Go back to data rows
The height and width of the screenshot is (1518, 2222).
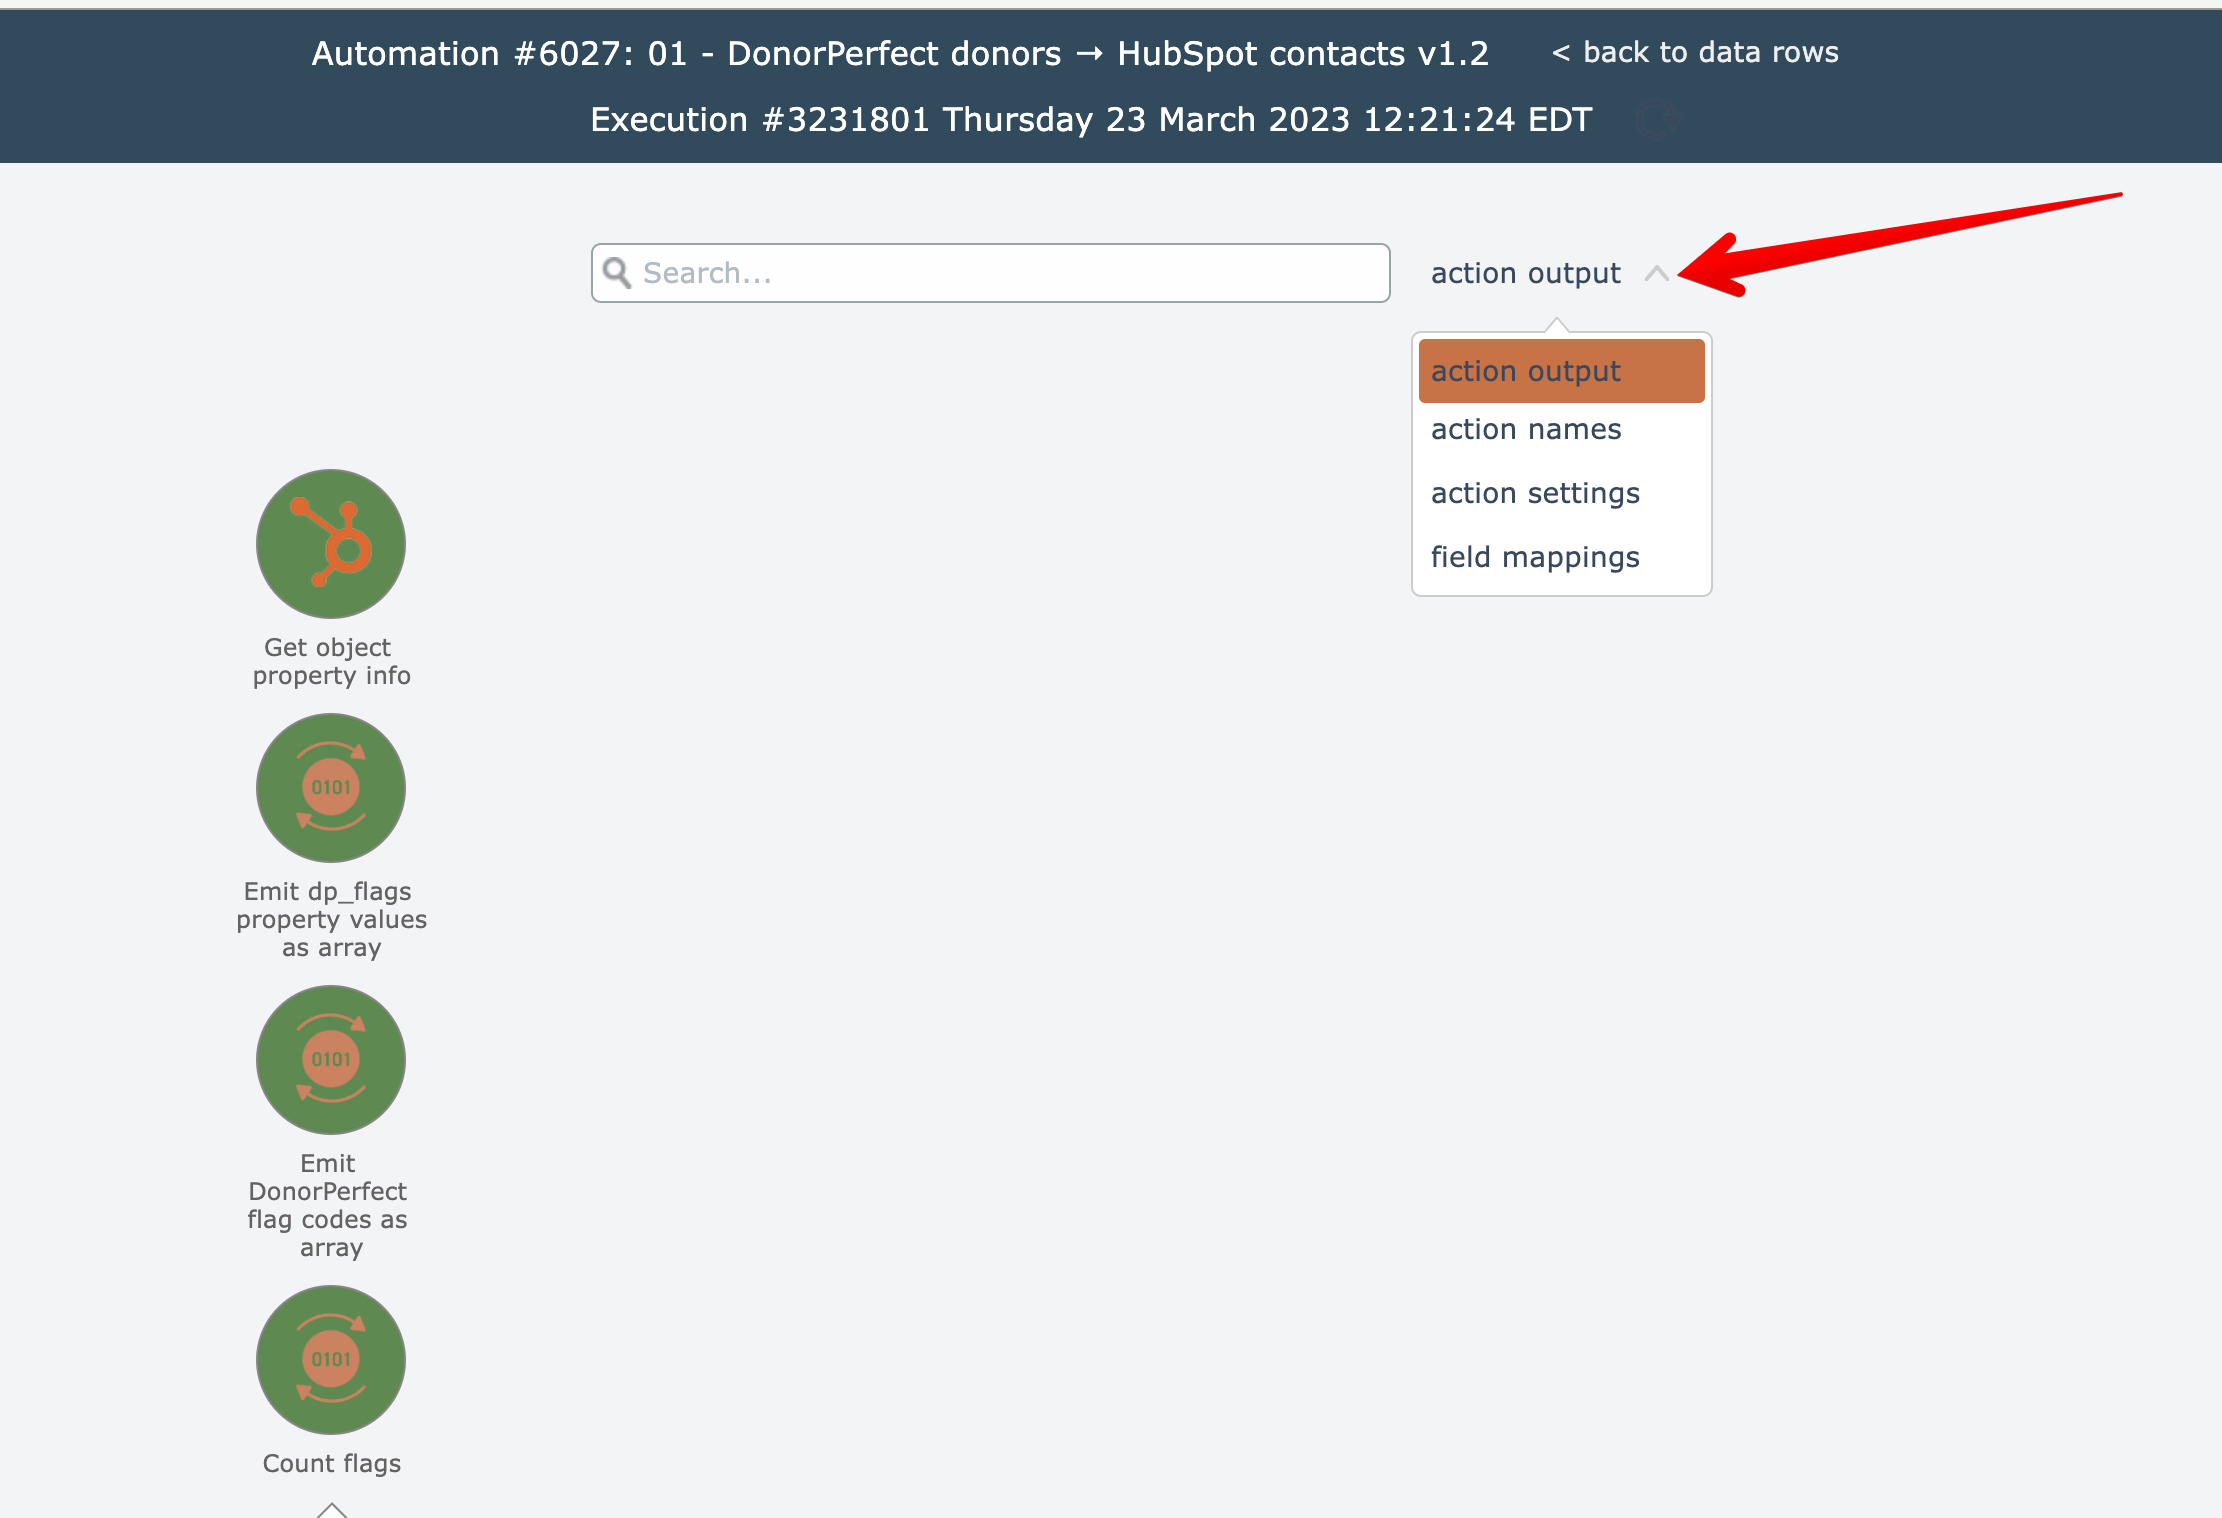click(x=1695, y=52)
